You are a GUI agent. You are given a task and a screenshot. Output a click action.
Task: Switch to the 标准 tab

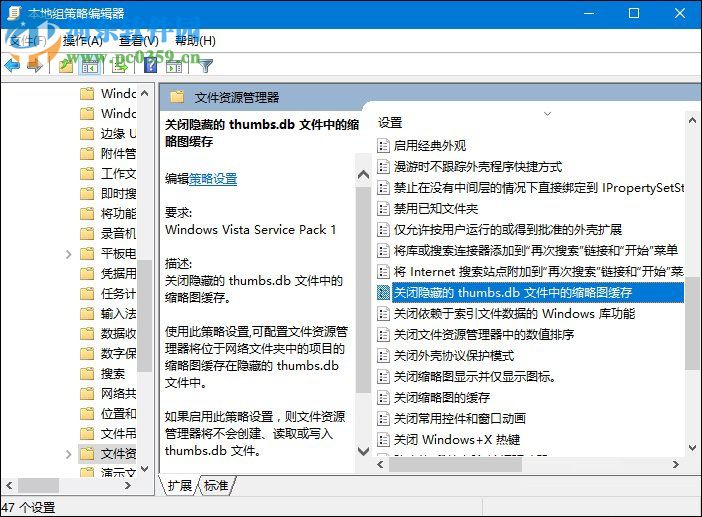tap(216, 486)
